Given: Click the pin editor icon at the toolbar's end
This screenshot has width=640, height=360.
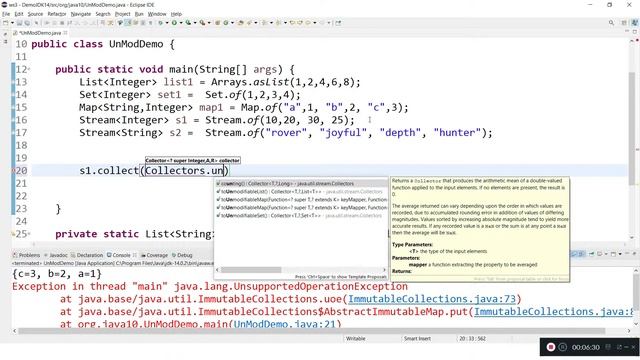Looking at the screenshot, I should 338,23.
